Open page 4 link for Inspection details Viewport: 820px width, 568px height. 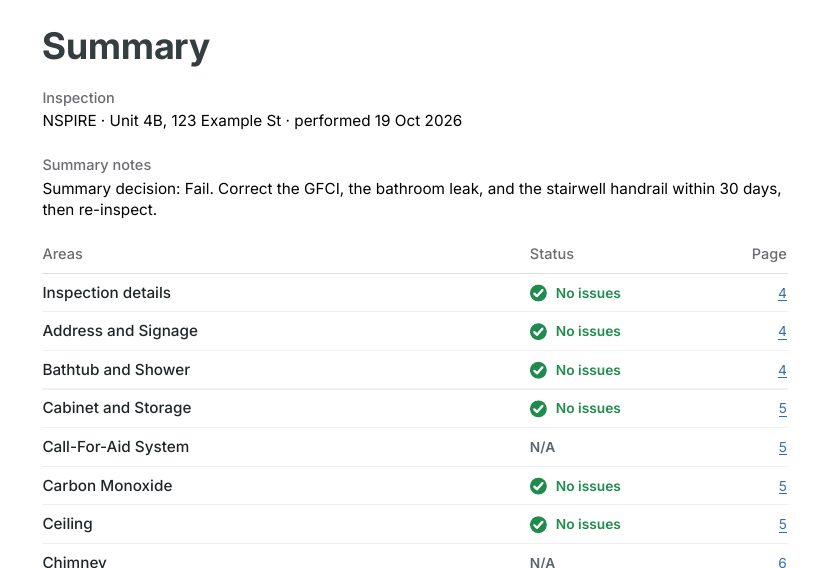(782, 293)
